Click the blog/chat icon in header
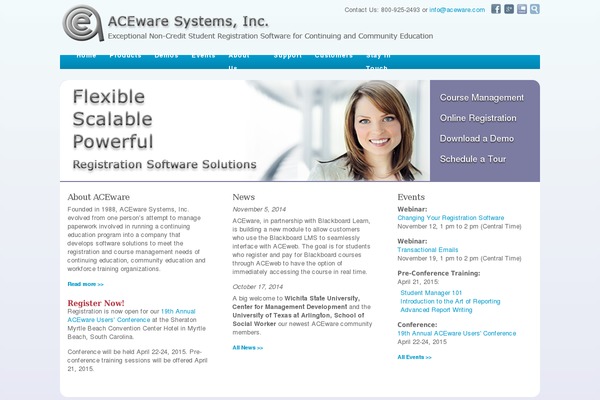 tap(522, 9)
